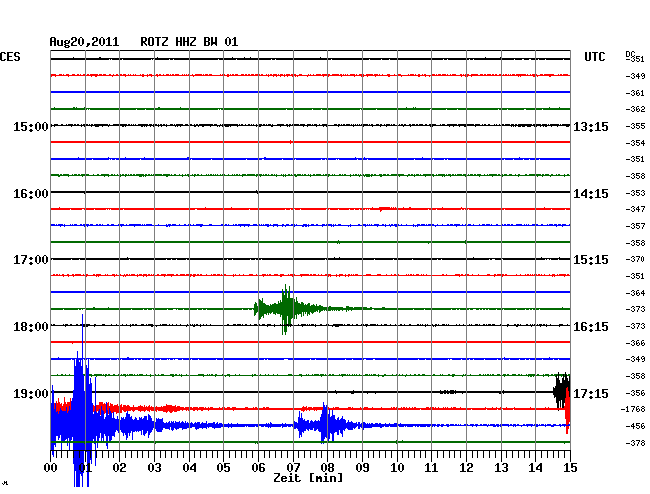Image resolution: width=650 pixels, height=494 pixels.
Task: Click the Zeit [min] axis title
Action: [308, 478]
